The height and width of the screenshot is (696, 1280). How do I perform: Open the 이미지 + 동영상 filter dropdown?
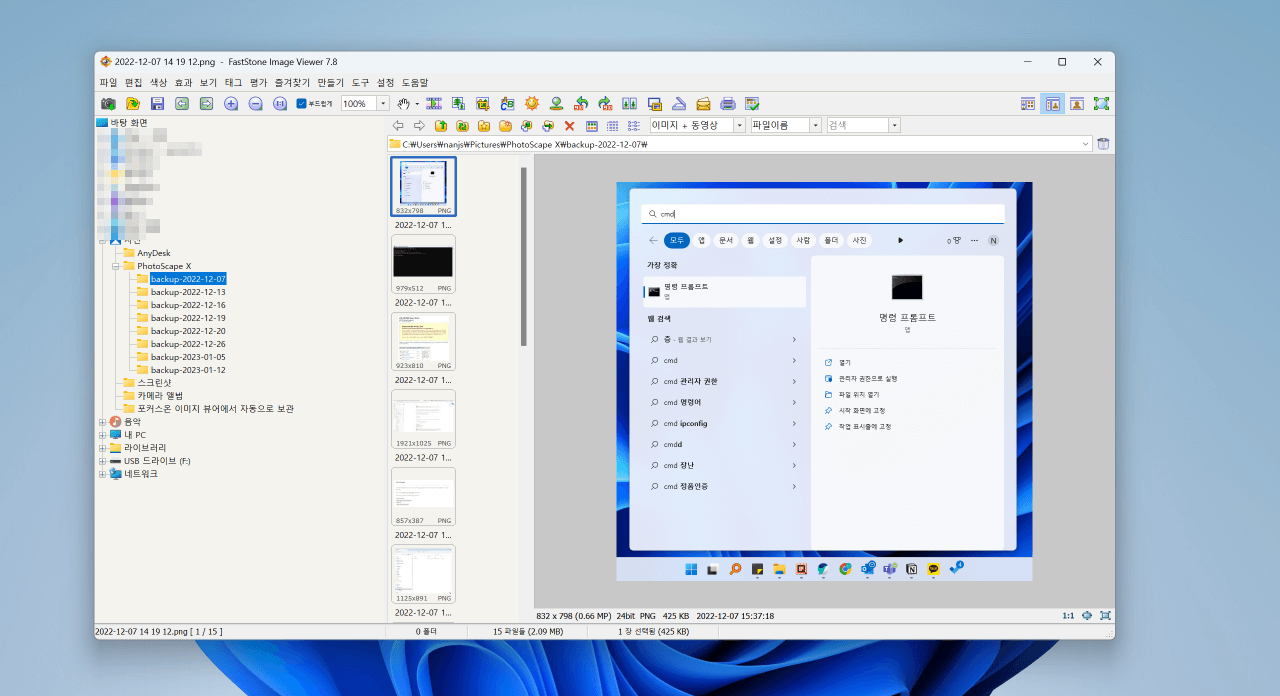pyautogui.click(x=740, y=126)
